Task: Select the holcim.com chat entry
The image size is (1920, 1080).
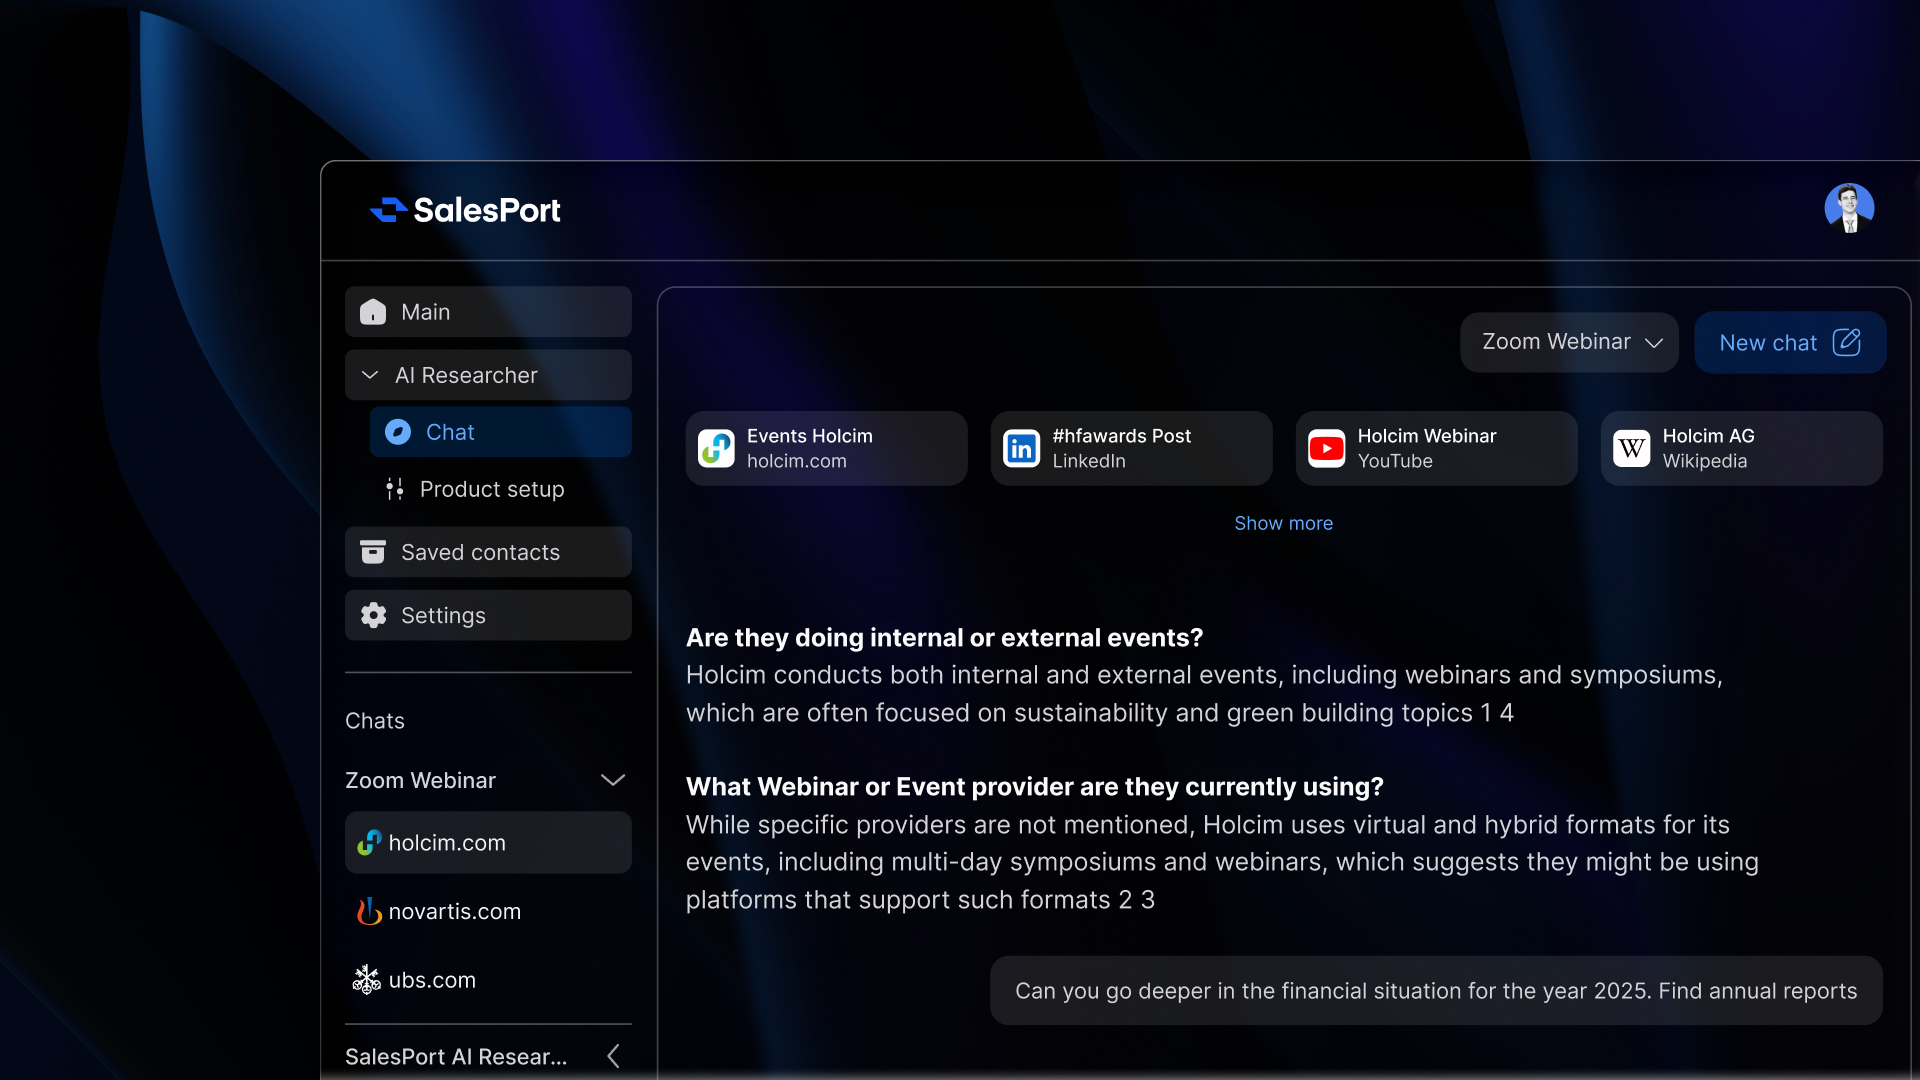Action: pyautogui.click(x=446, y=842)
